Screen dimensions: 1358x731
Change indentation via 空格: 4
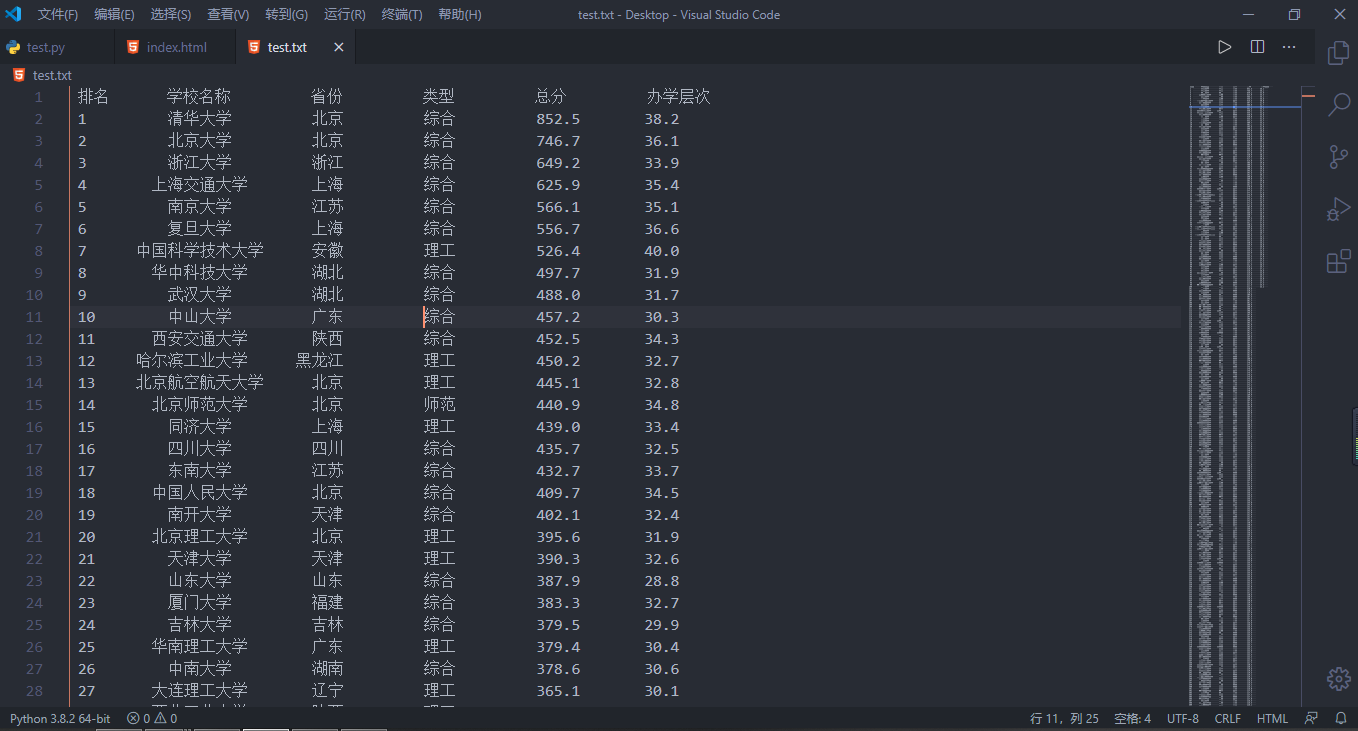tap(1133, 718)
